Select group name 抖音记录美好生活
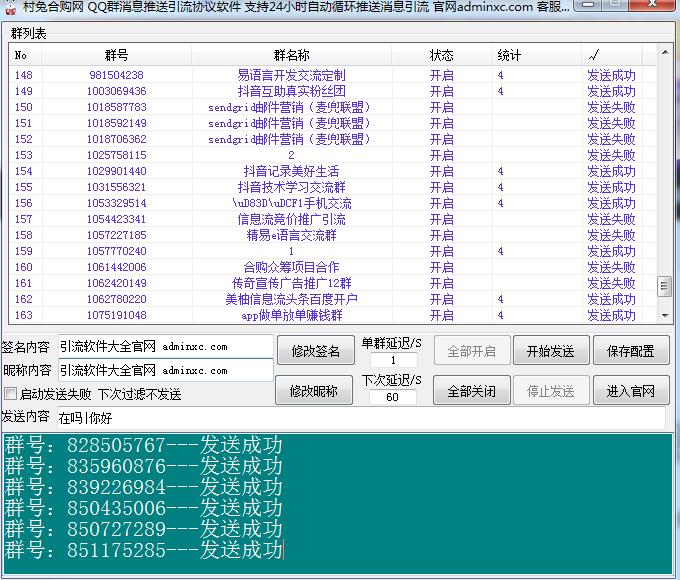The width and height of the screenshot is (680, 580). [x=291, y=171]
